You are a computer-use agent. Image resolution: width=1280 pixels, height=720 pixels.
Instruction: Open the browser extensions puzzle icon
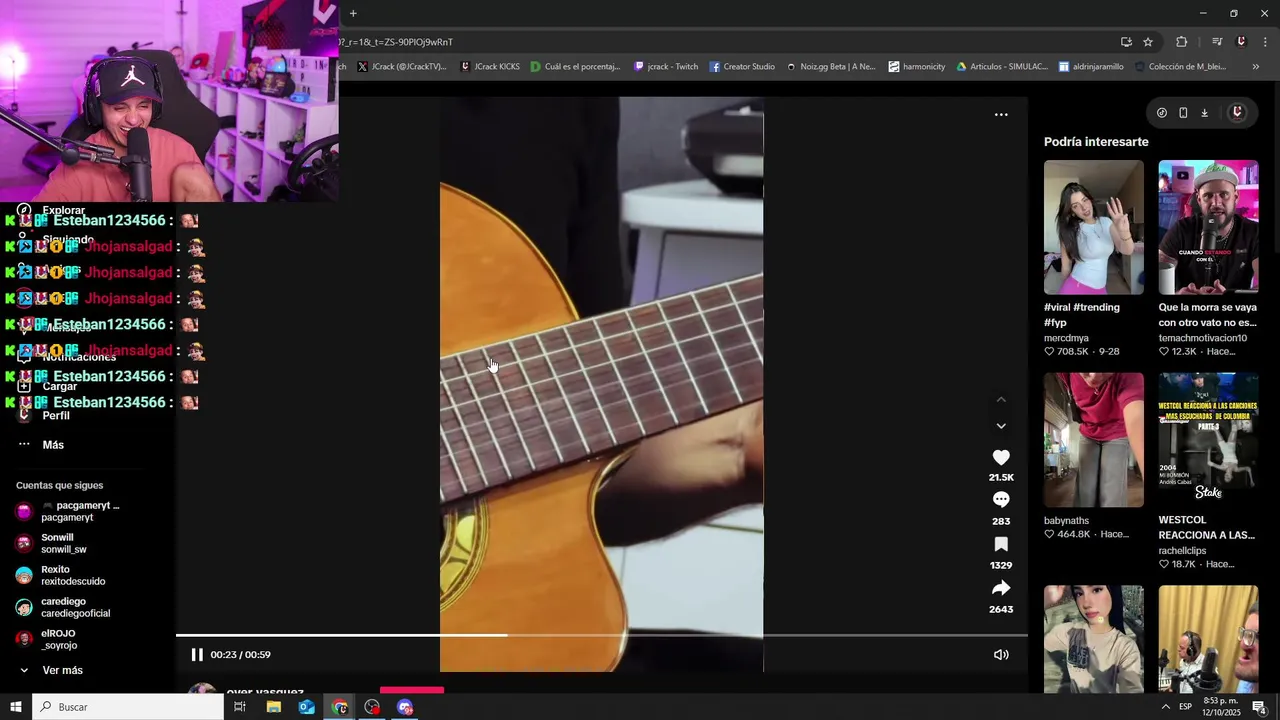tap(1181, 42)
